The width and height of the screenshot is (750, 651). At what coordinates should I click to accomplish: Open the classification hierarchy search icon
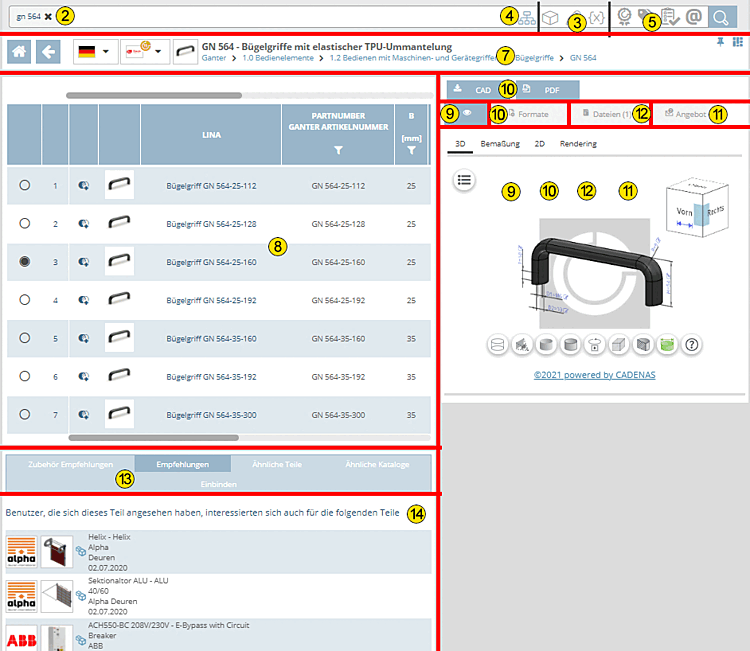click(x=527, y=18)
